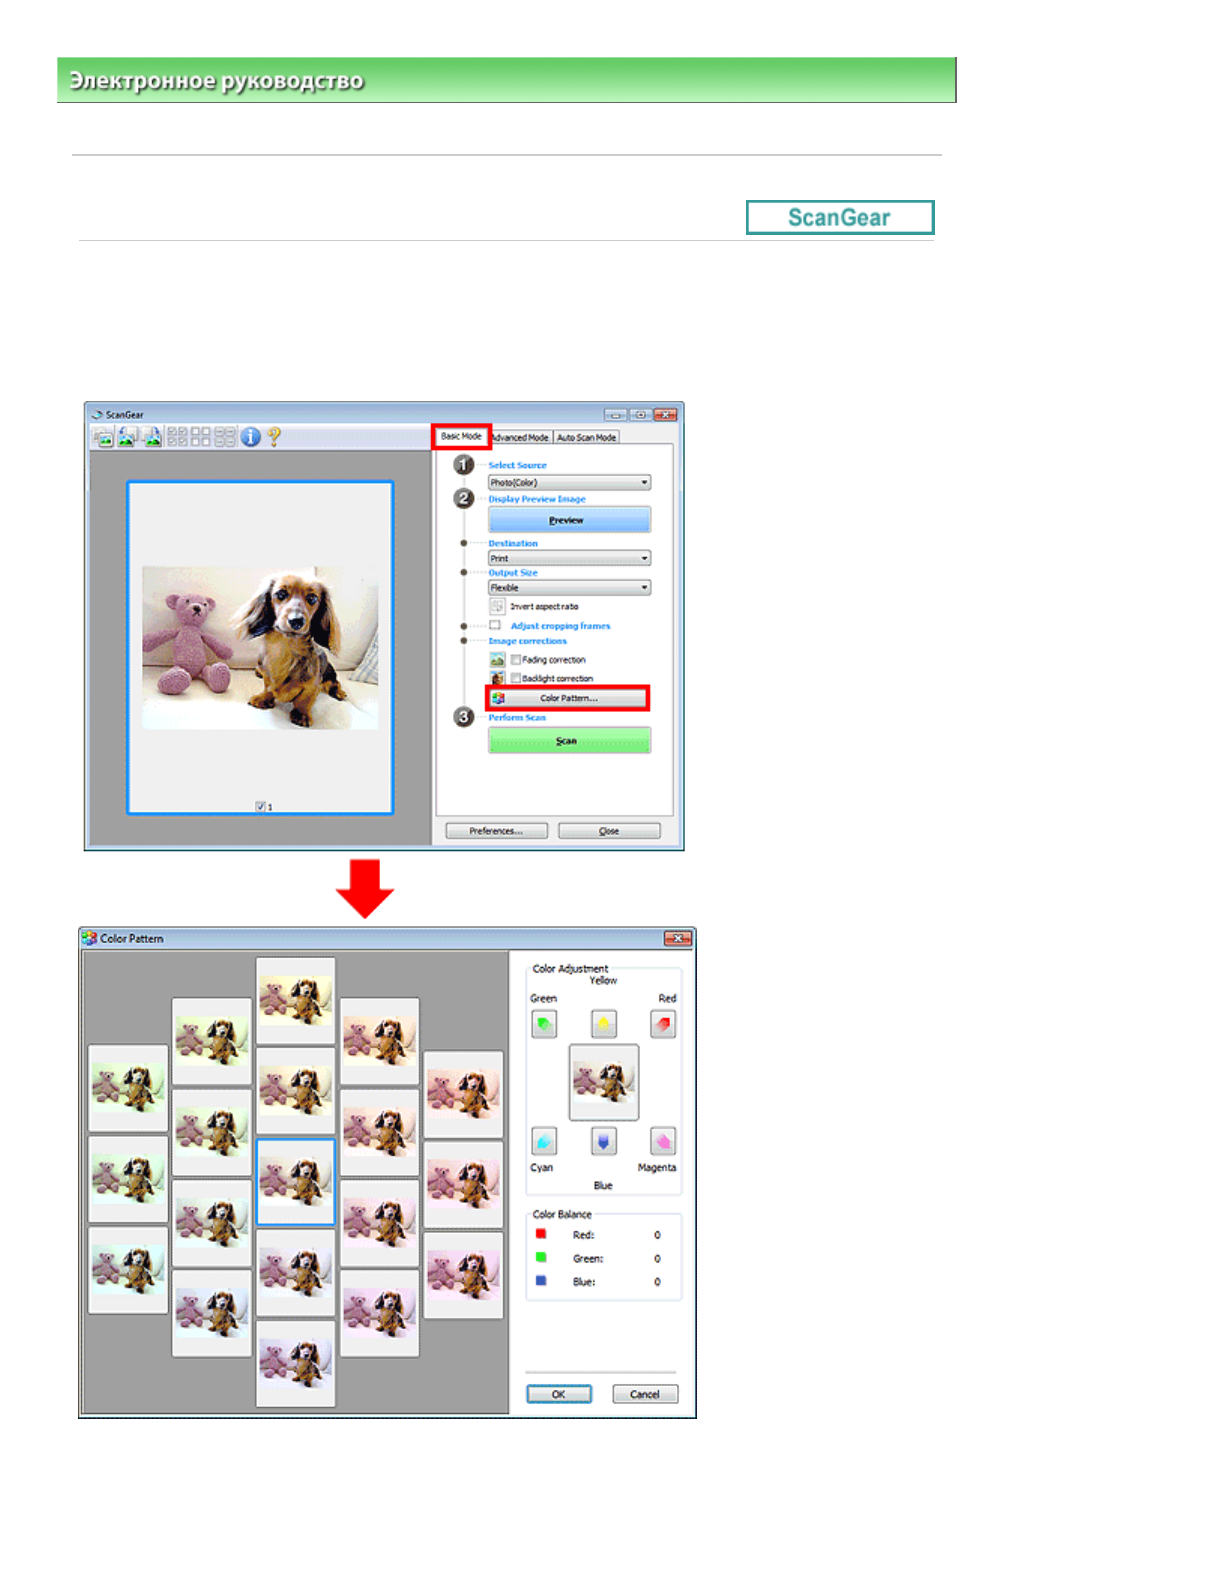Select the blue-highlighted center color pattern thumbnail
This screenshot has height=1584, width=1224.
[x=296, y=1181]
